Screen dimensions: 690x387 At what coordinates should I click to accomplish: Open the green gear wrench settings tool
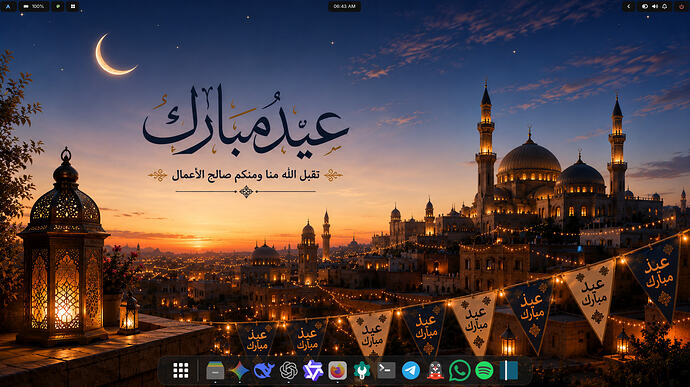(362, 371)
